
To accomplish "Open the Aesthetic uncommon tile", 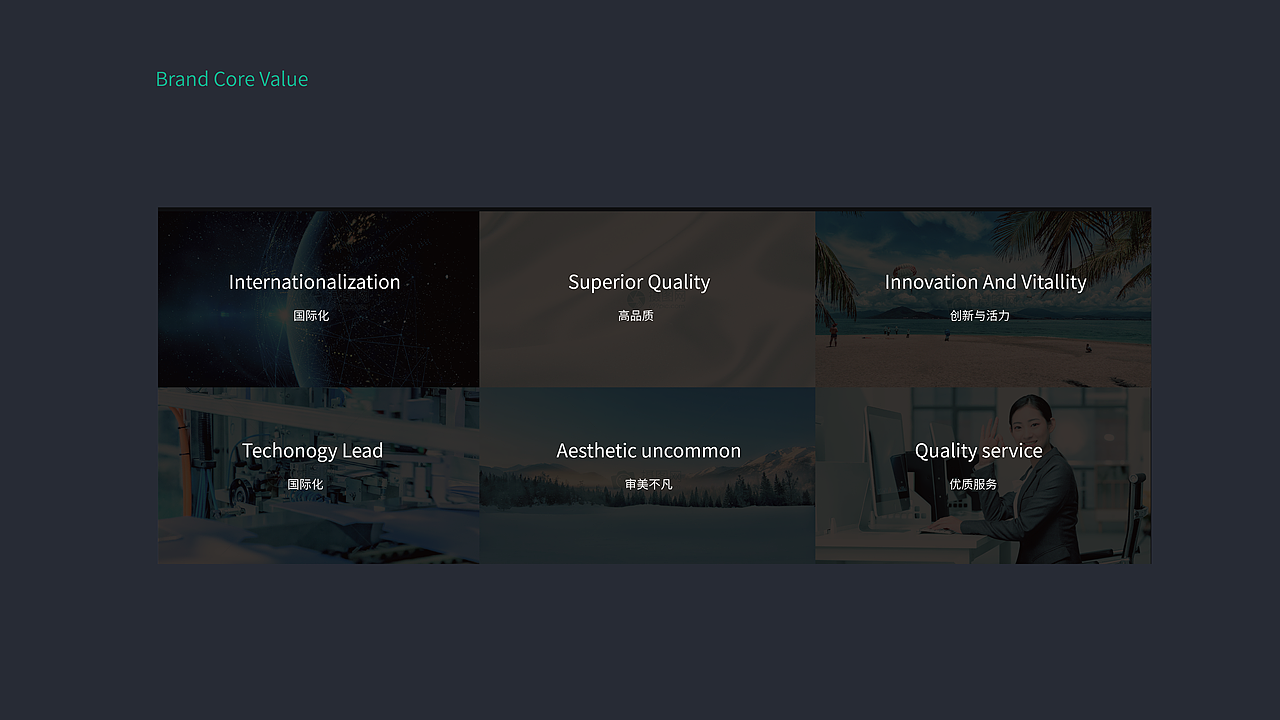I will pyautogui.click(x=647, y=475).
